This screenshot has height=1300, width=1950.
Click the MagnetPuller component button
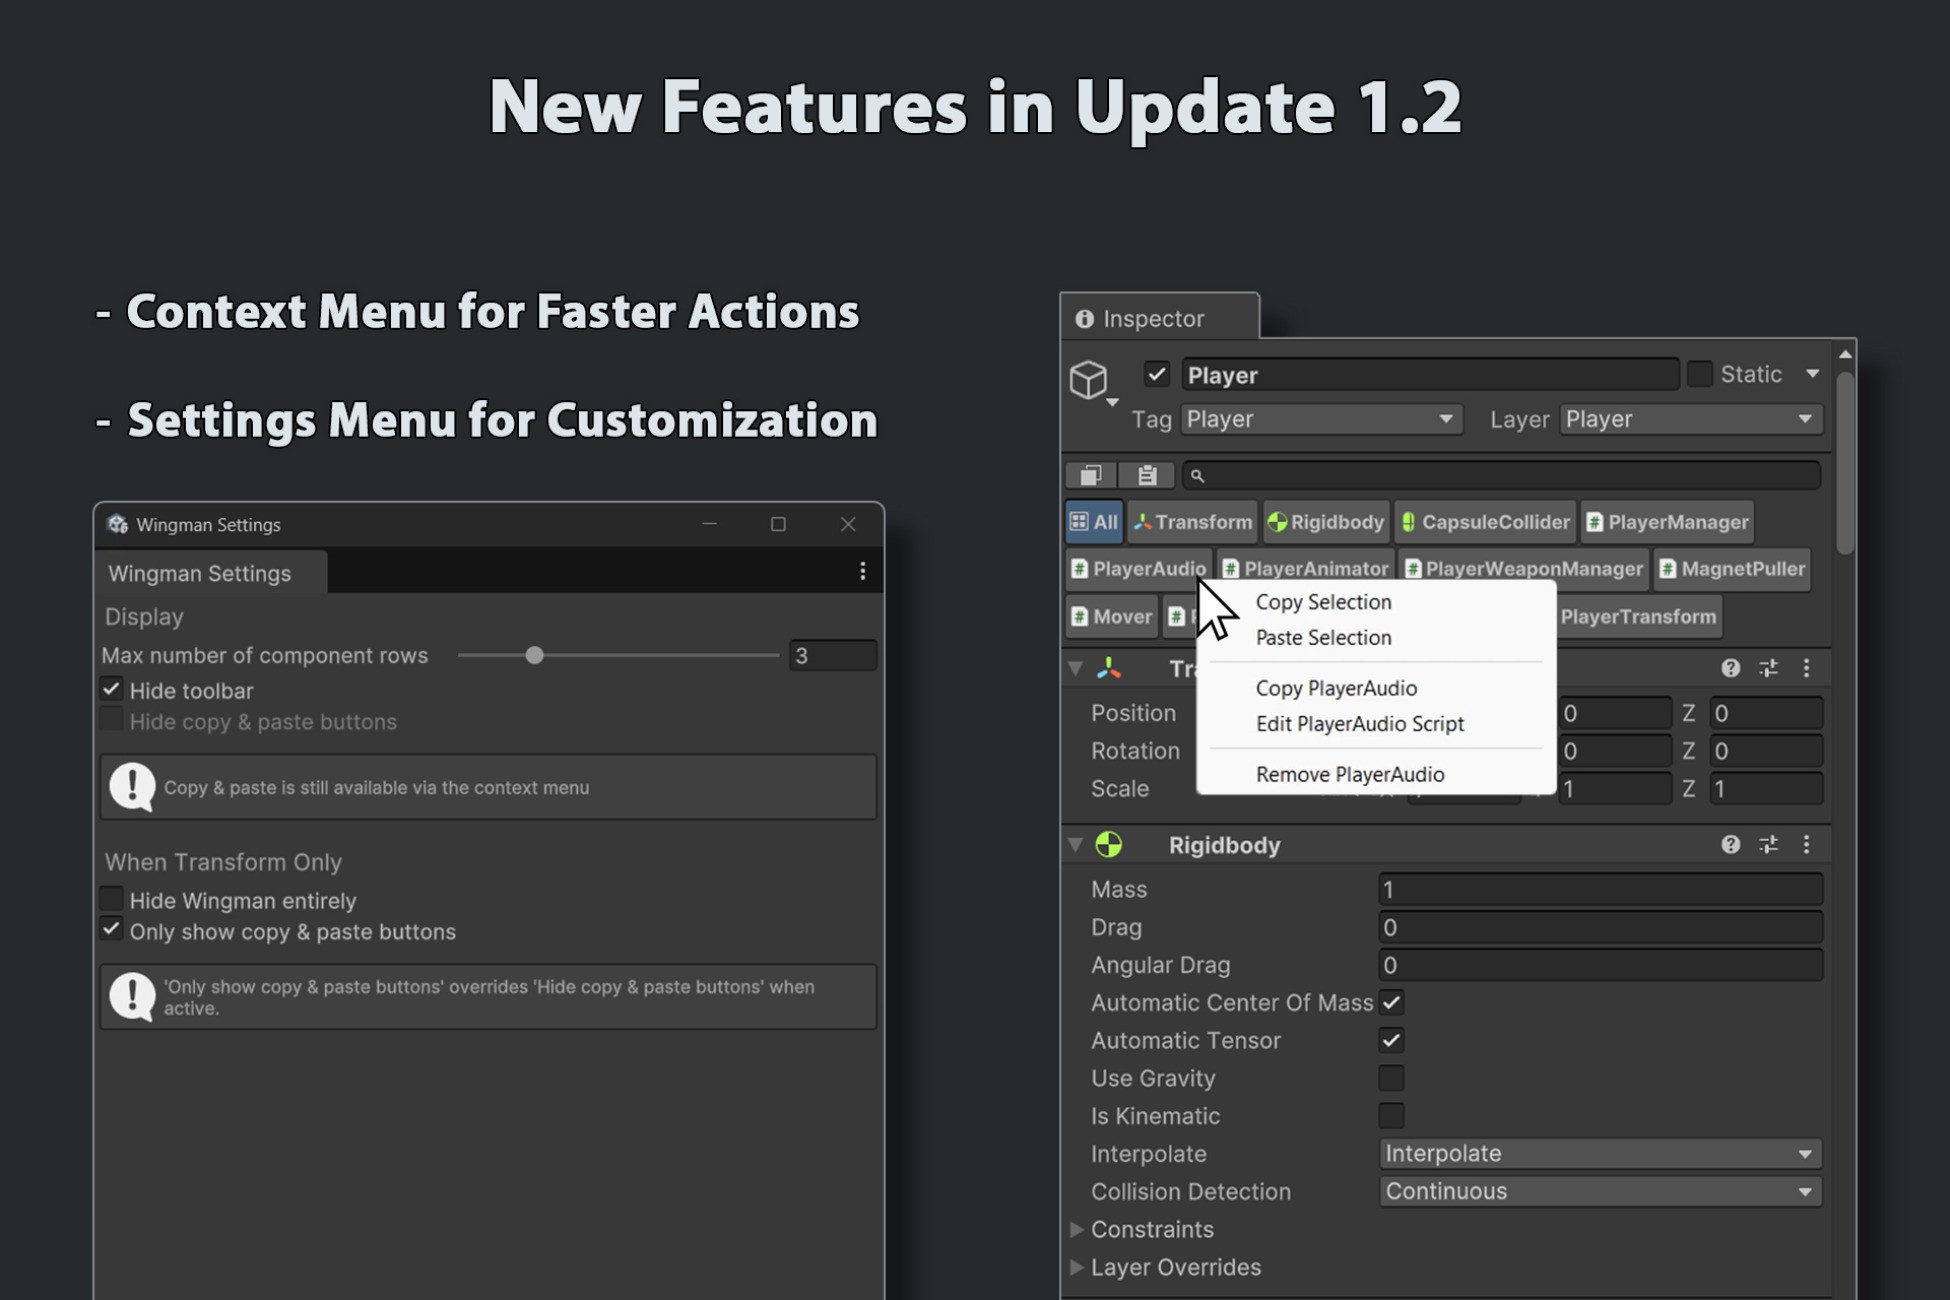coord(1732,569)
